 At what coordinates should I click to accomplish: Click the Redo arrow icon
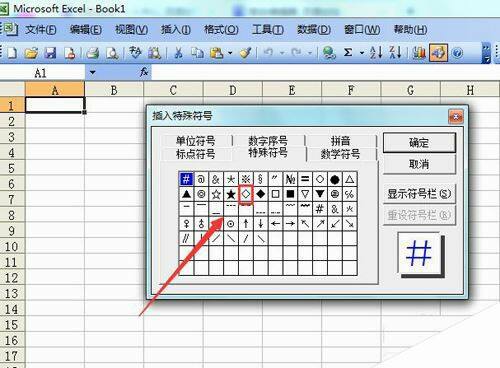[x=296, y=53]
